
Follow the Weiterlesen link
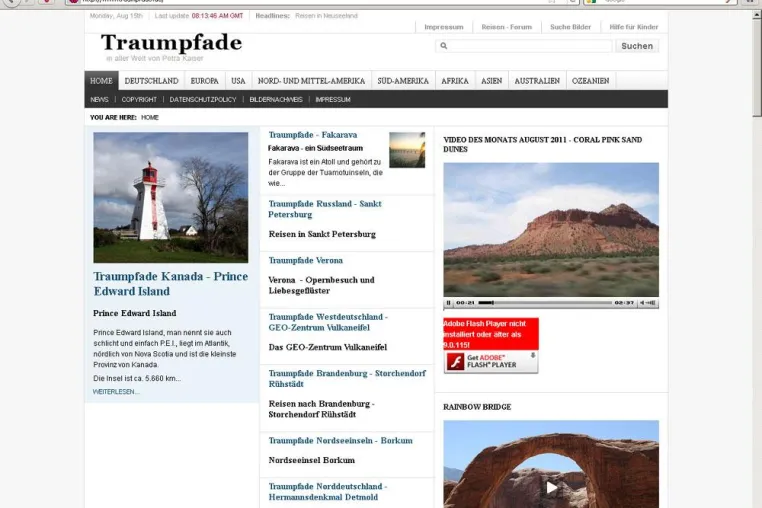(x=116, y=392)
